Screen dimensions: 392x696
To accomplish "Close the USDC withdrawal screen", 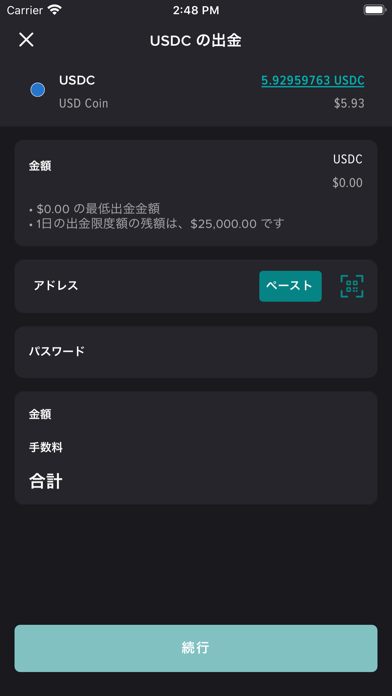I will [26, 40].
